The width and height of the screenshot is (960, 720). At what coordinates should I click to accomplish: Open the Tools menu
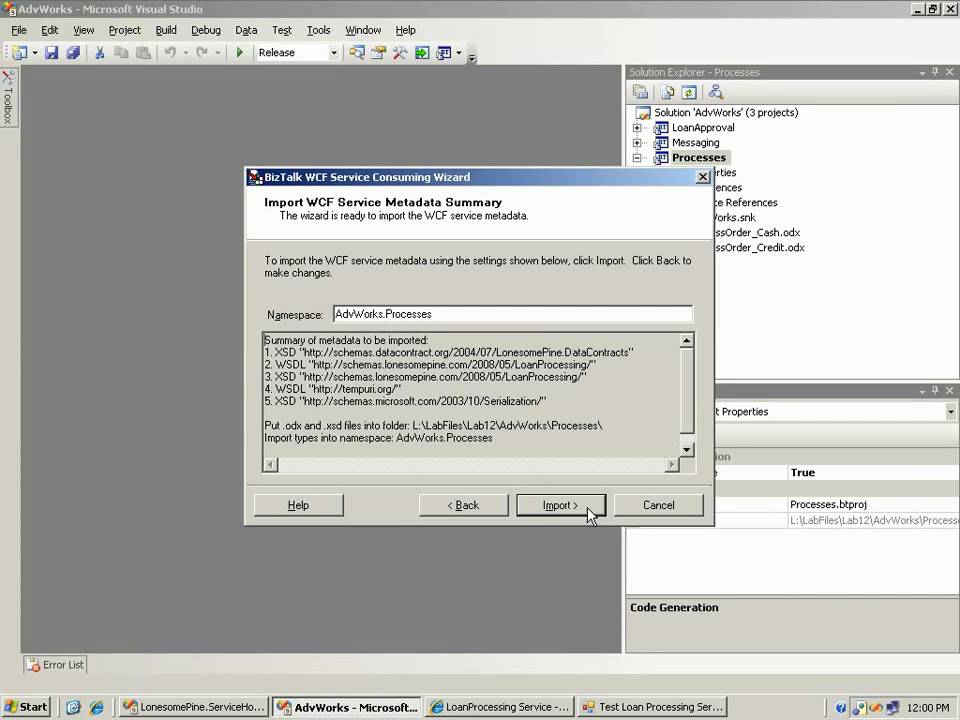318,30
